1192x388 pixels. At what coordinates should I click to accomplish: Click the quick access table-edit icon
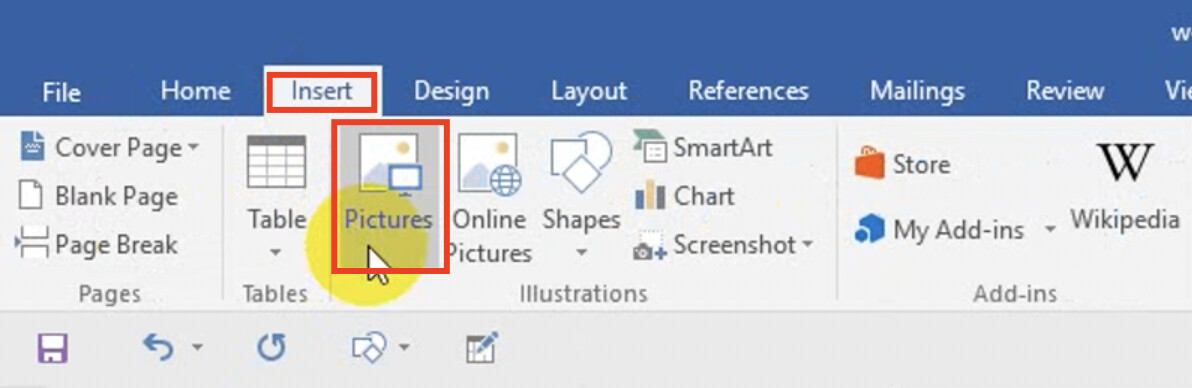click(482, 348)
